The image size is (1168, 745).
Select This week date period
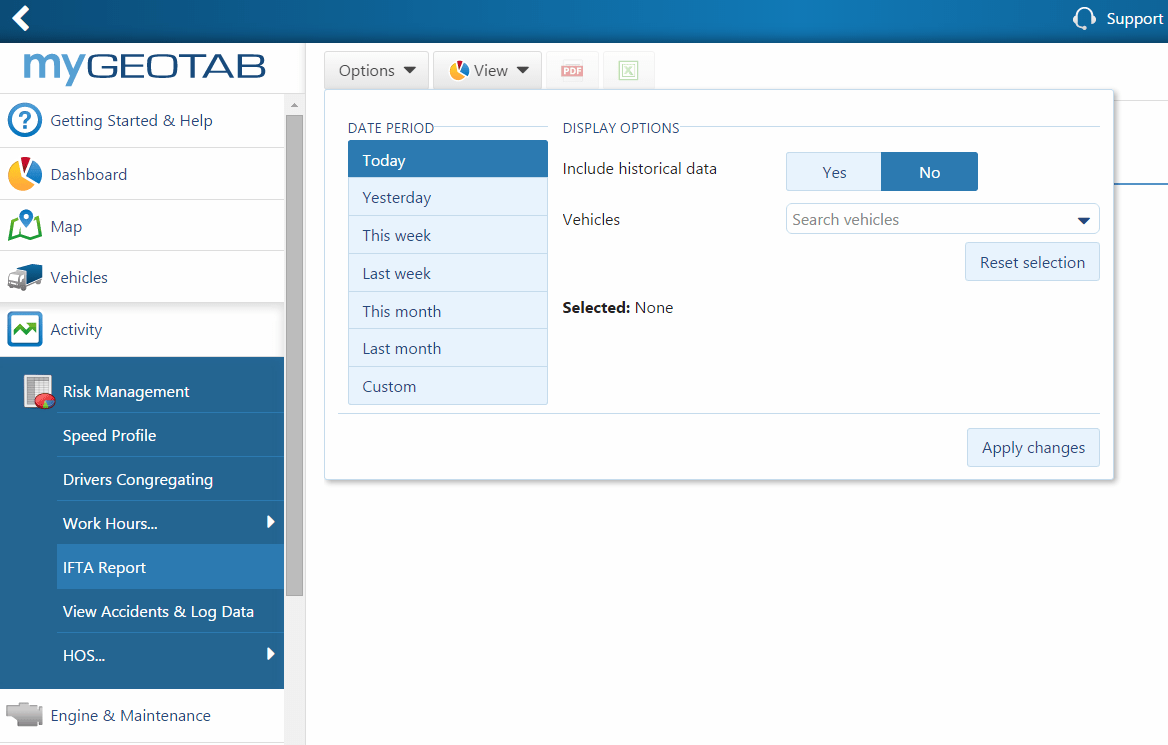click(448, 235)
